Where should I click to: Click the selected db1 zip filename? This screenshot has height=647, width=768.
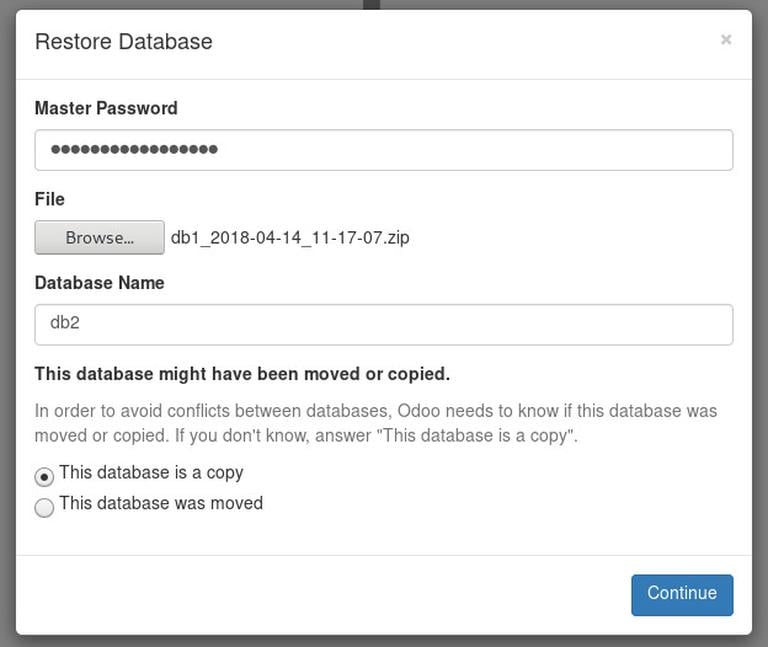[x=290, y=238]
